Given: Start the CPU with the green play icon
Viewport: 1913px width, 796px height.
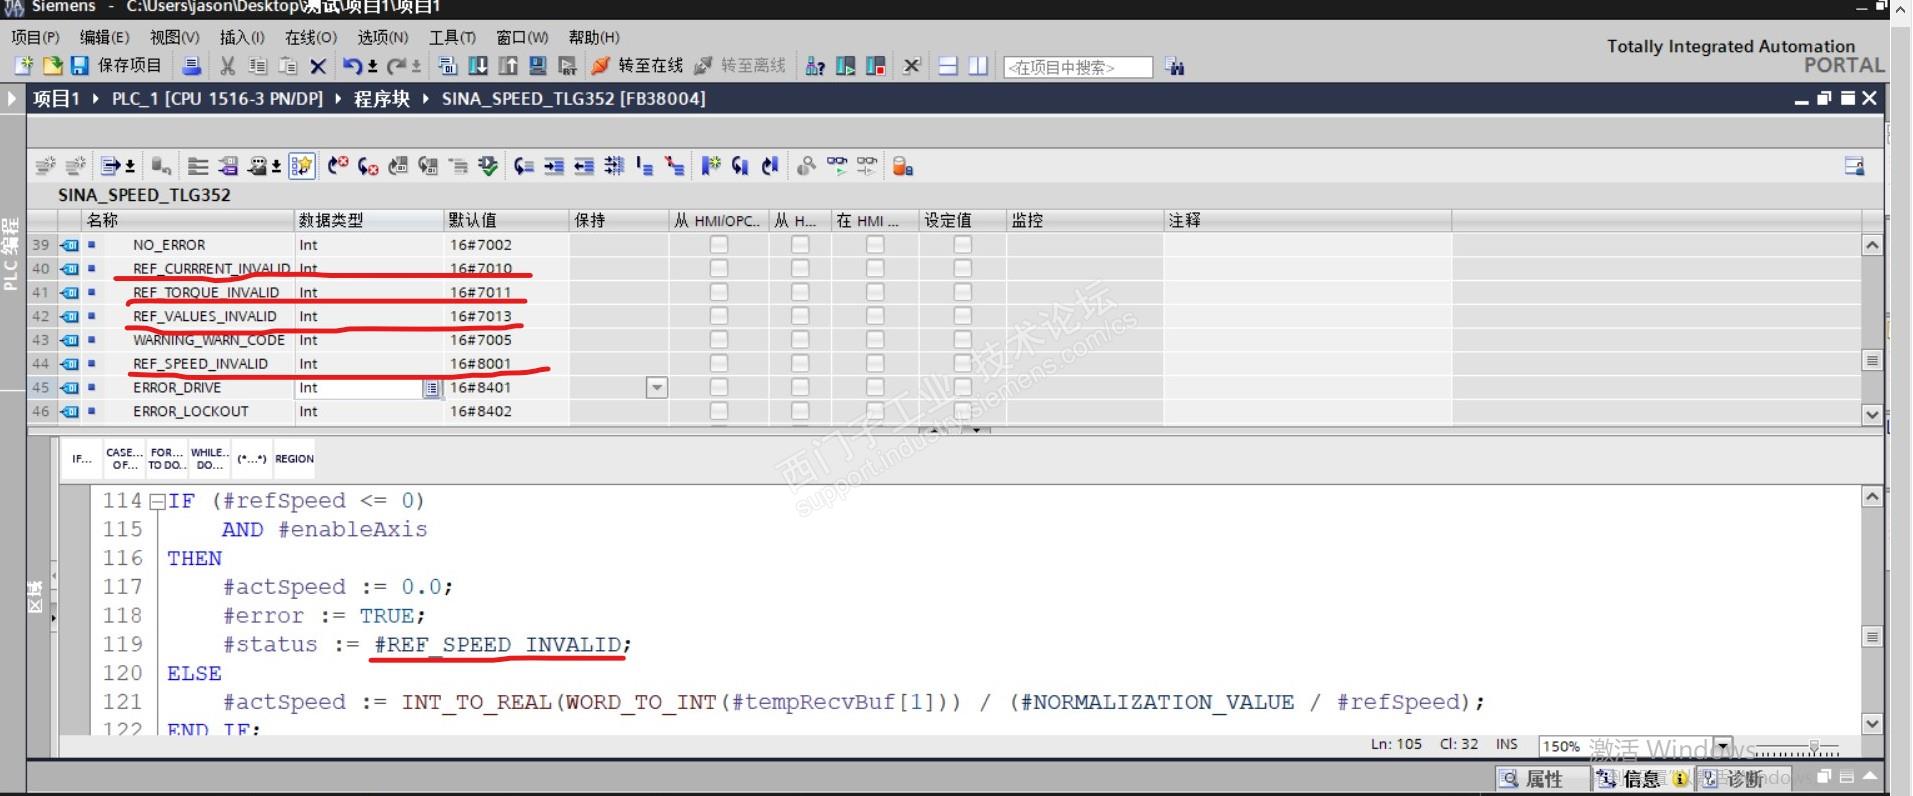Looking at the screenshot, I should 845,66.
